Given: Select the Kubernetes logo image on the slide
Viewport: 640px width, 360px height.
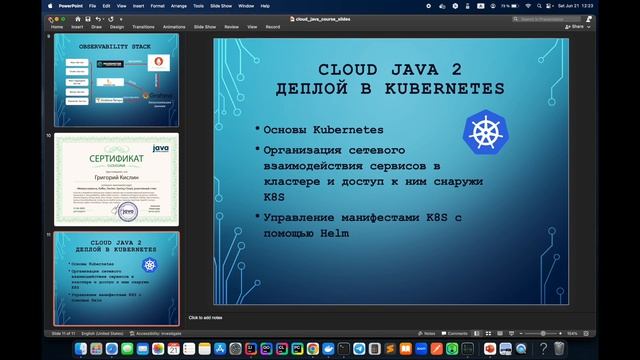Looking at the screenshot, I should pos(486,132).
